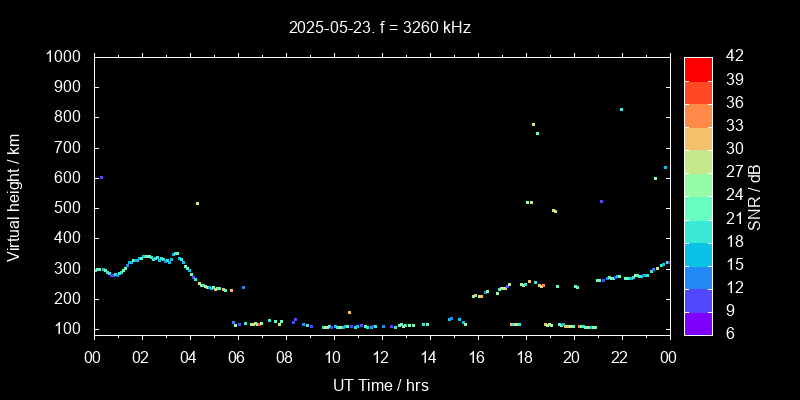Click the red 39–42 dB colorbar segment
Viewport: 800px width, 400px height.
[698, 68]
